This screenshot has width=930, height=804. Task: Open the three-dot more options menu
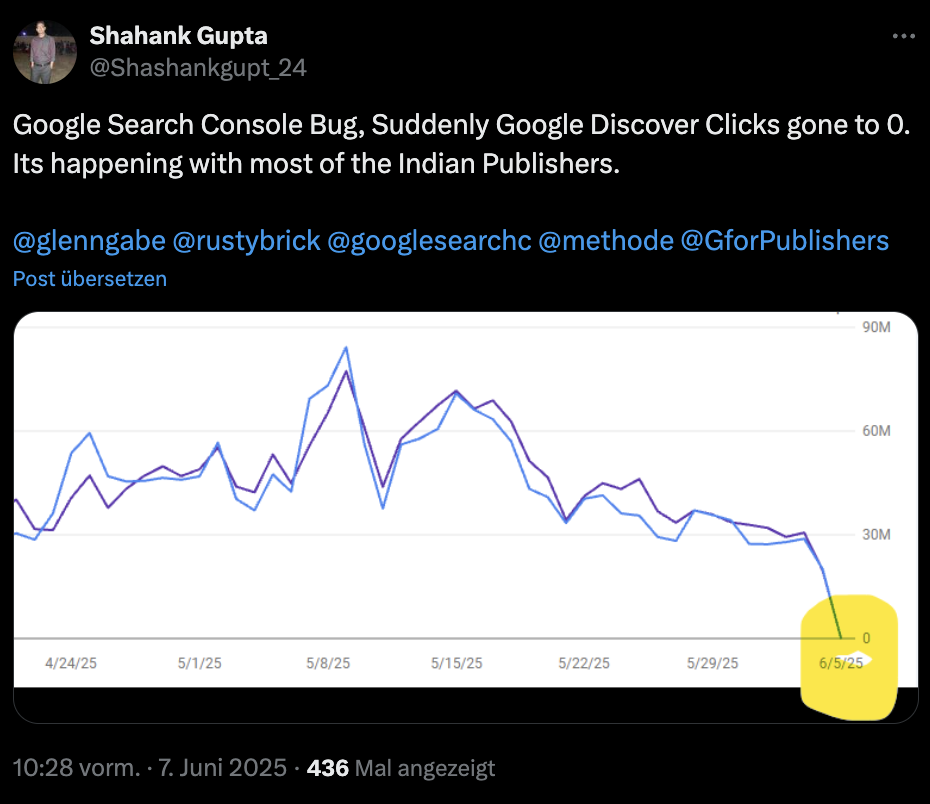[x=902, y=36]
